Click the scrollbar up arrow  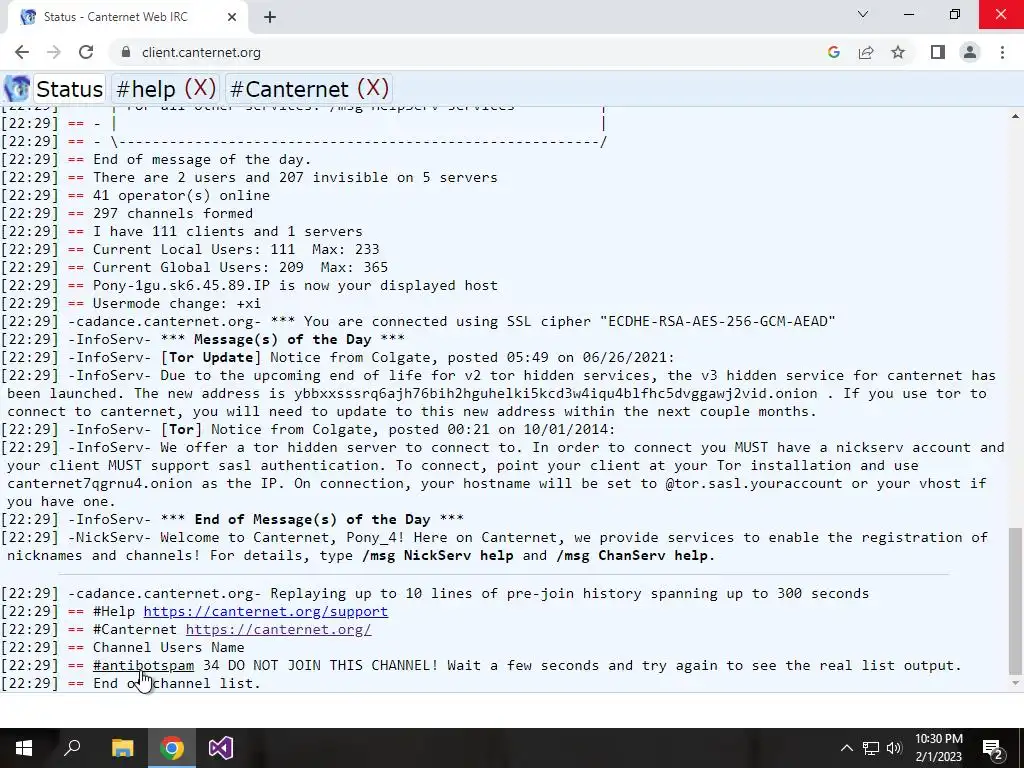point(1015,116)
